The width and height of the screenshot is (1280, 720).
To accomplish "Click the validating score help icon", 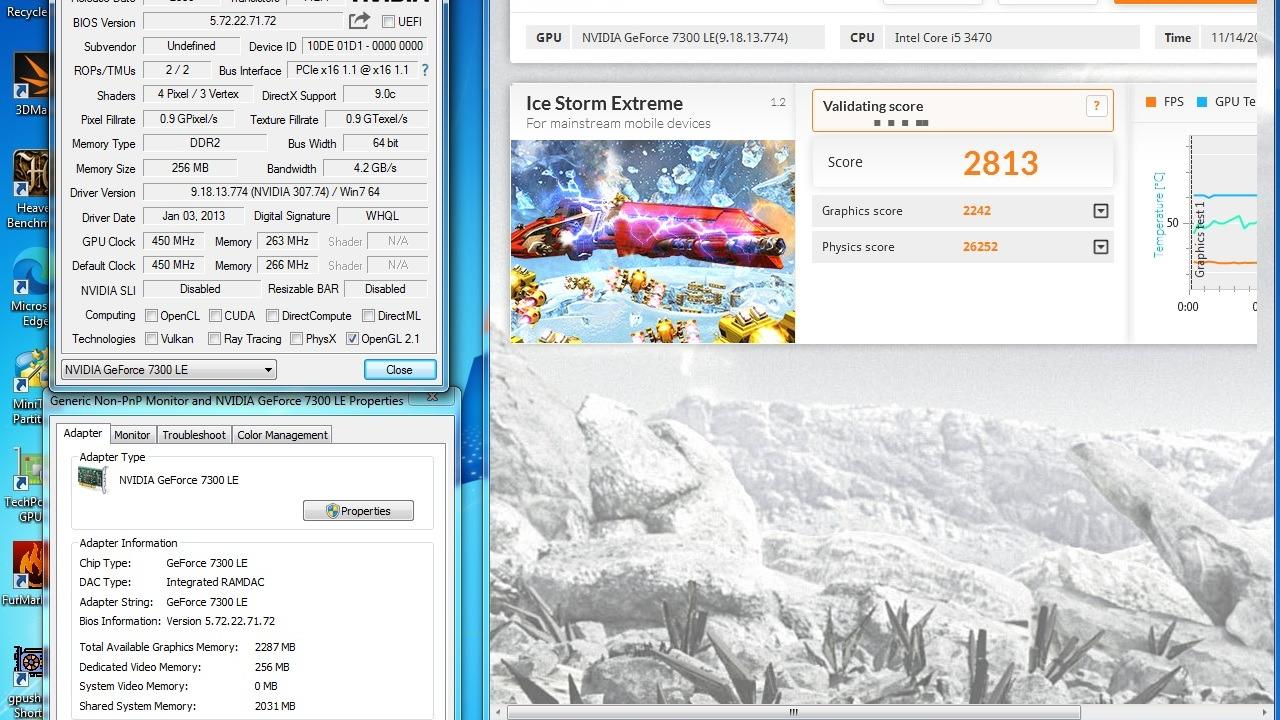I will (x=1096, y=106).
